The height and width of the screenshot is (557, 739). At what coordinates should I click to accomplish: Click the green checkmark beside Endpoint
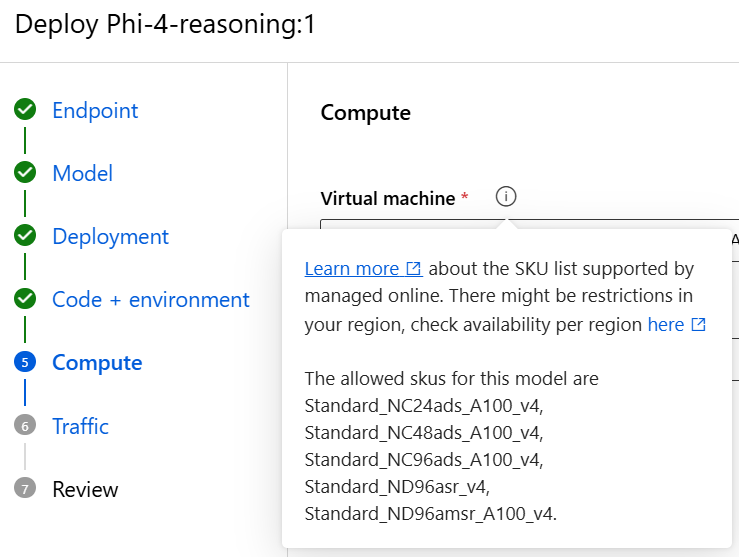click(x=25, y=109)
